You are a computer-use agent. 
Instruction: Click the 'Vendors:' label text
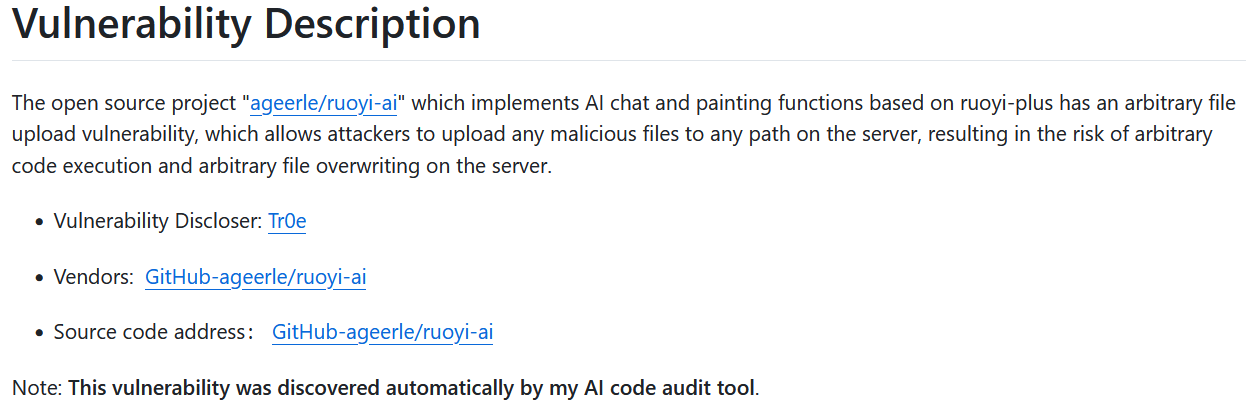(93, 277)
